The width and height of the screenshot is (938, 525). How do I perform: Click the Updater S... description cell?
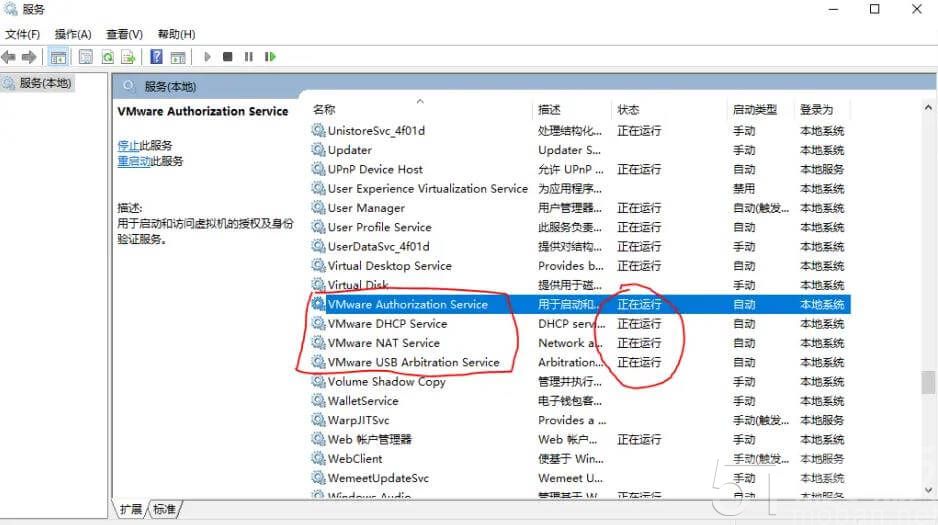(x=570, y=150)
